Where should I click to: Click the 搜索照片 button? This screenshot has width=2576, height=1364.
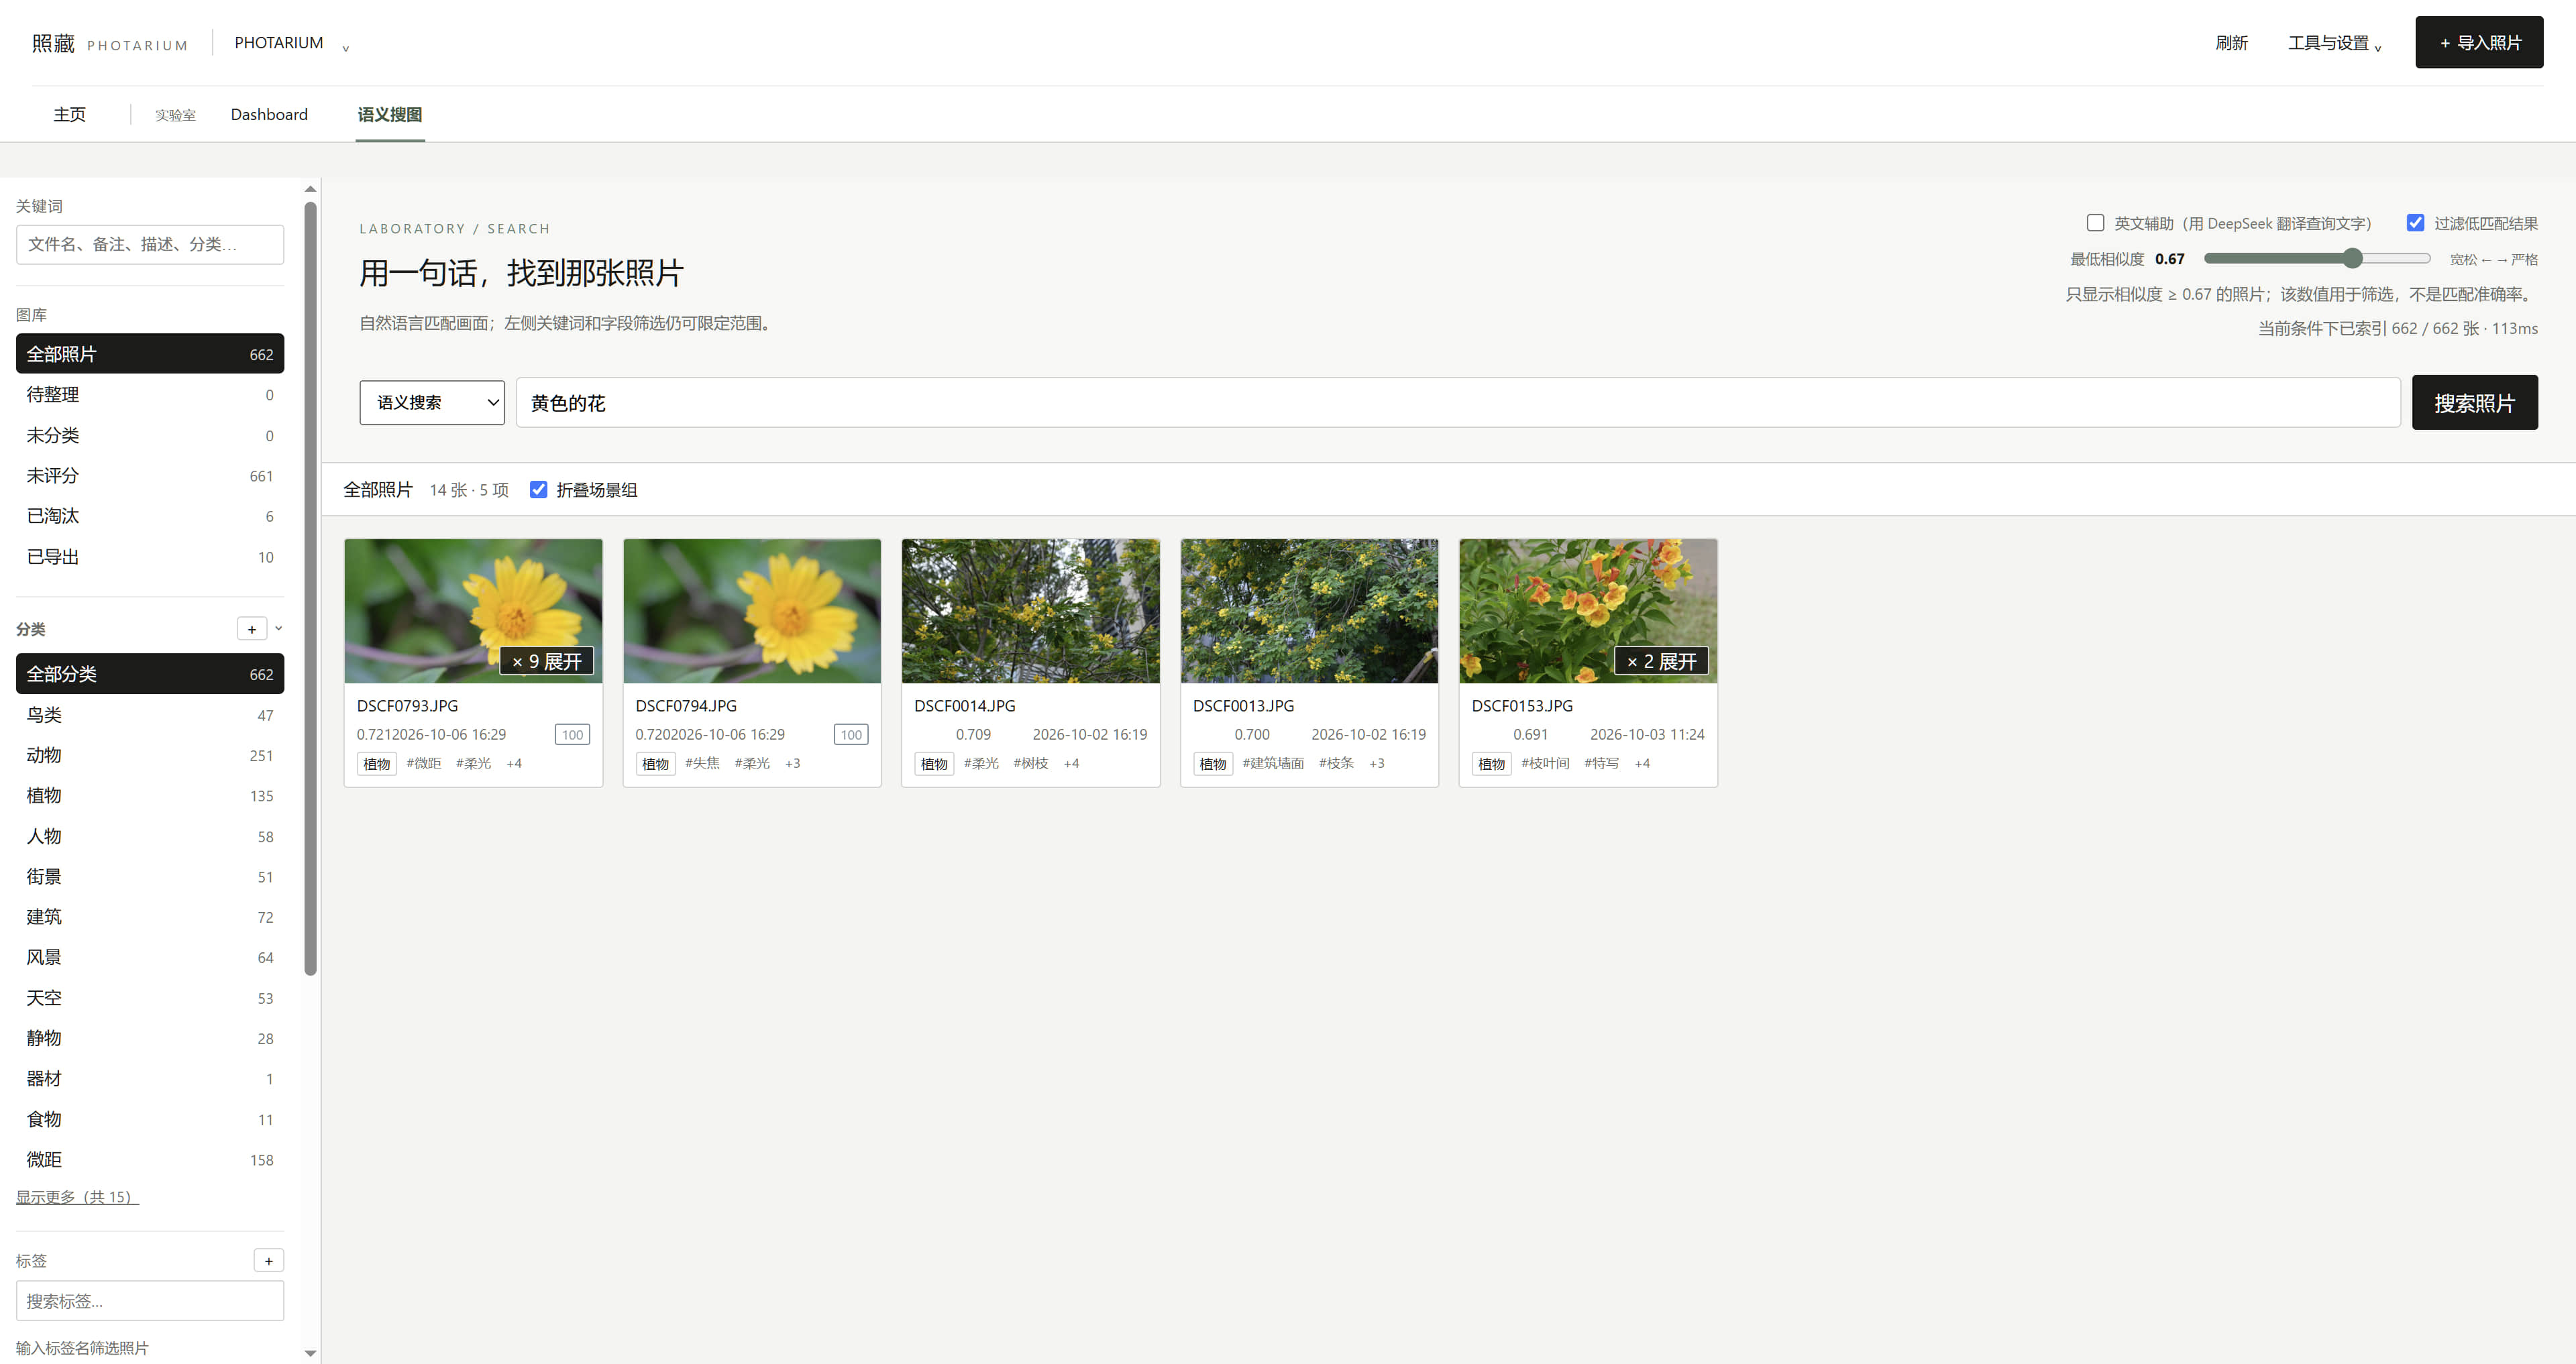(x=2474, y=402)
